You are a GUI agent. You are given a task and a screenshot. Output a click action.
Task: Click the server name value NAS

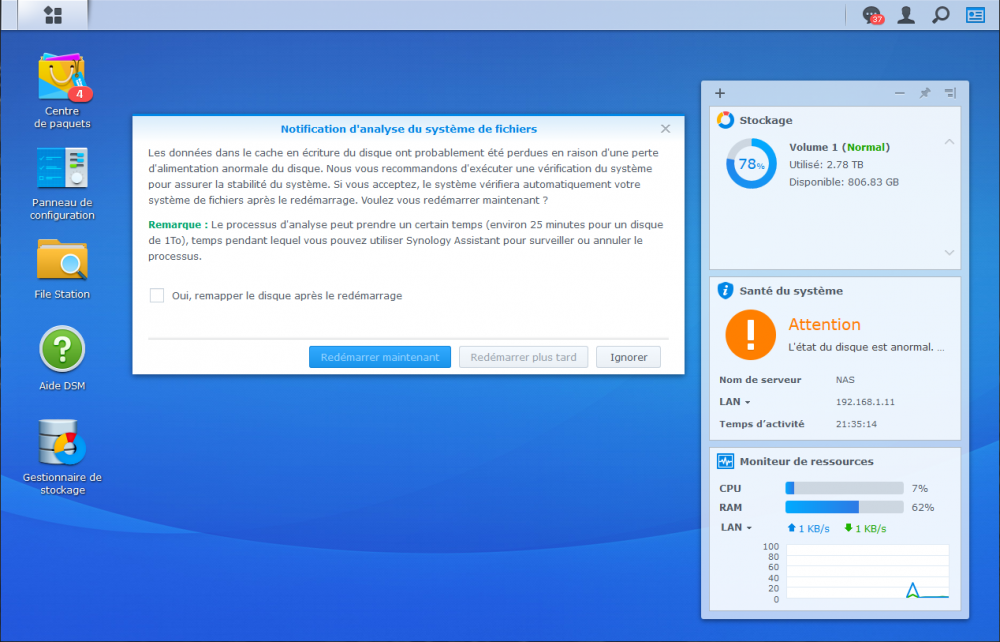pyautogui.click(x=845, y=380)
